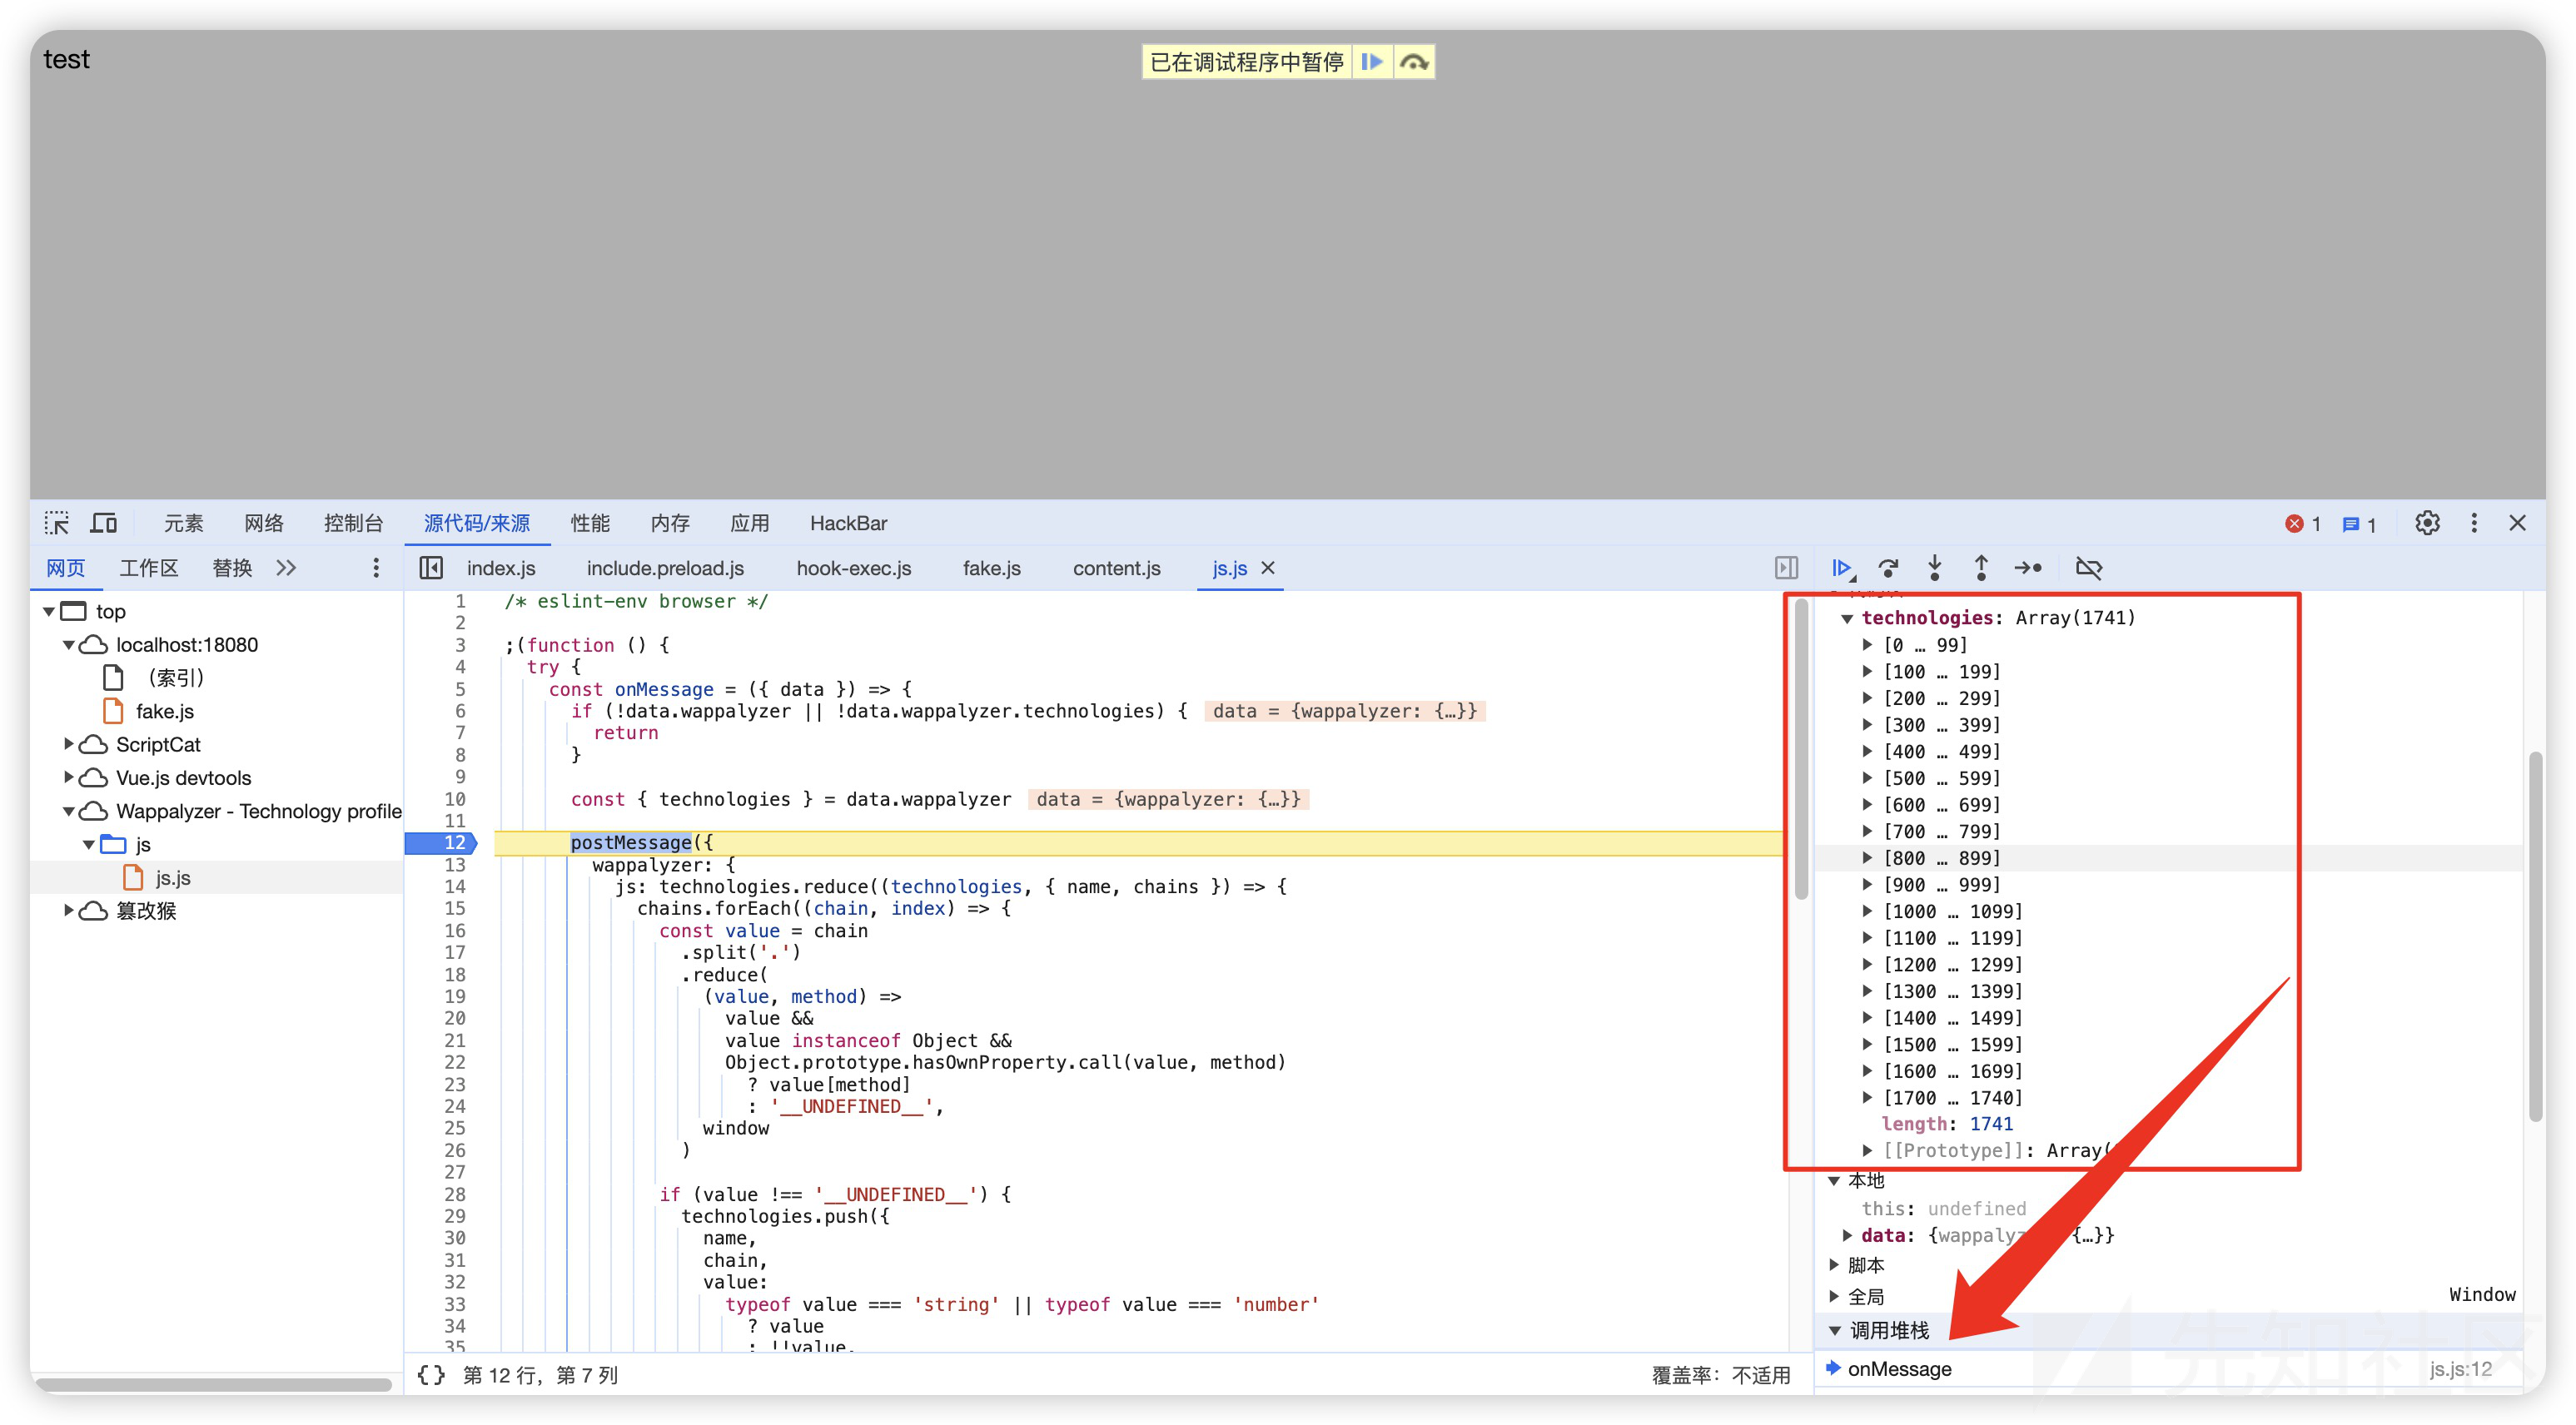Click the Step button

2028,568
